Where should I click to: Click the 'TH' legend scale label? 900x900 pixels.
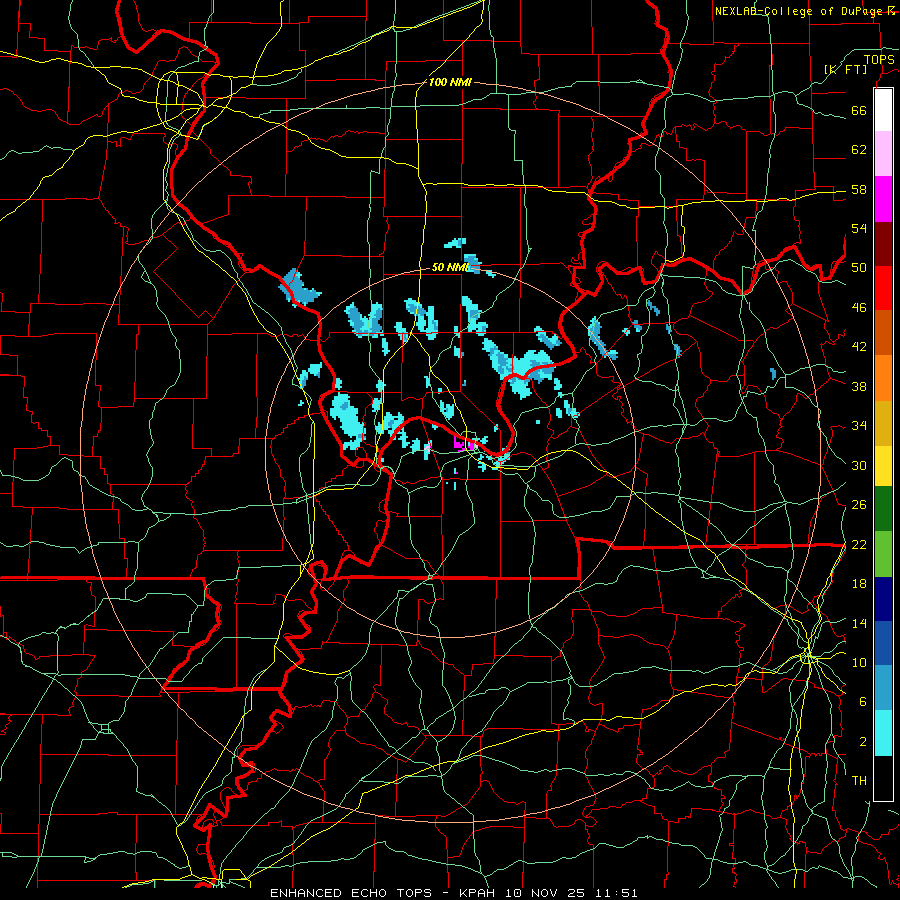(x=859, y=781)
